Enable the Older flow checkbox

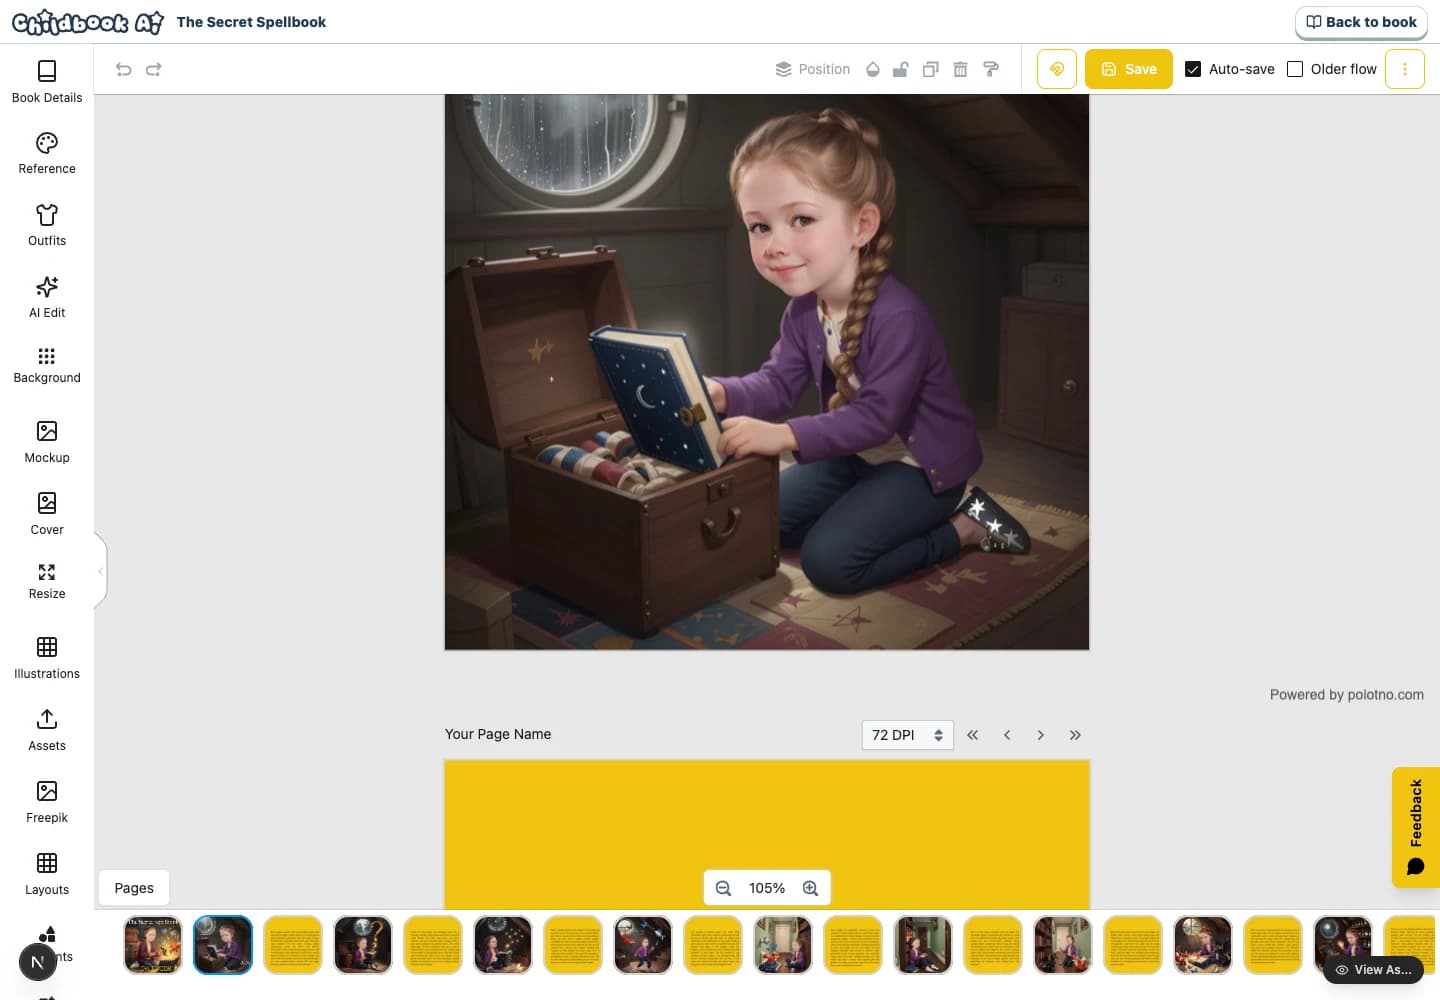coord(1295,69)
